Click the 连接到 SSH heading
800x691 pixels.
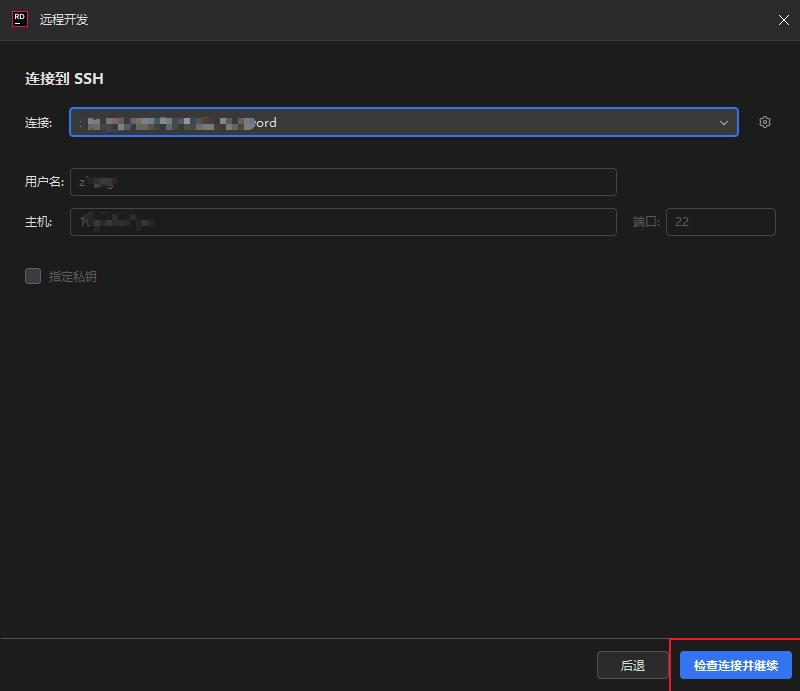coord(64,78)
